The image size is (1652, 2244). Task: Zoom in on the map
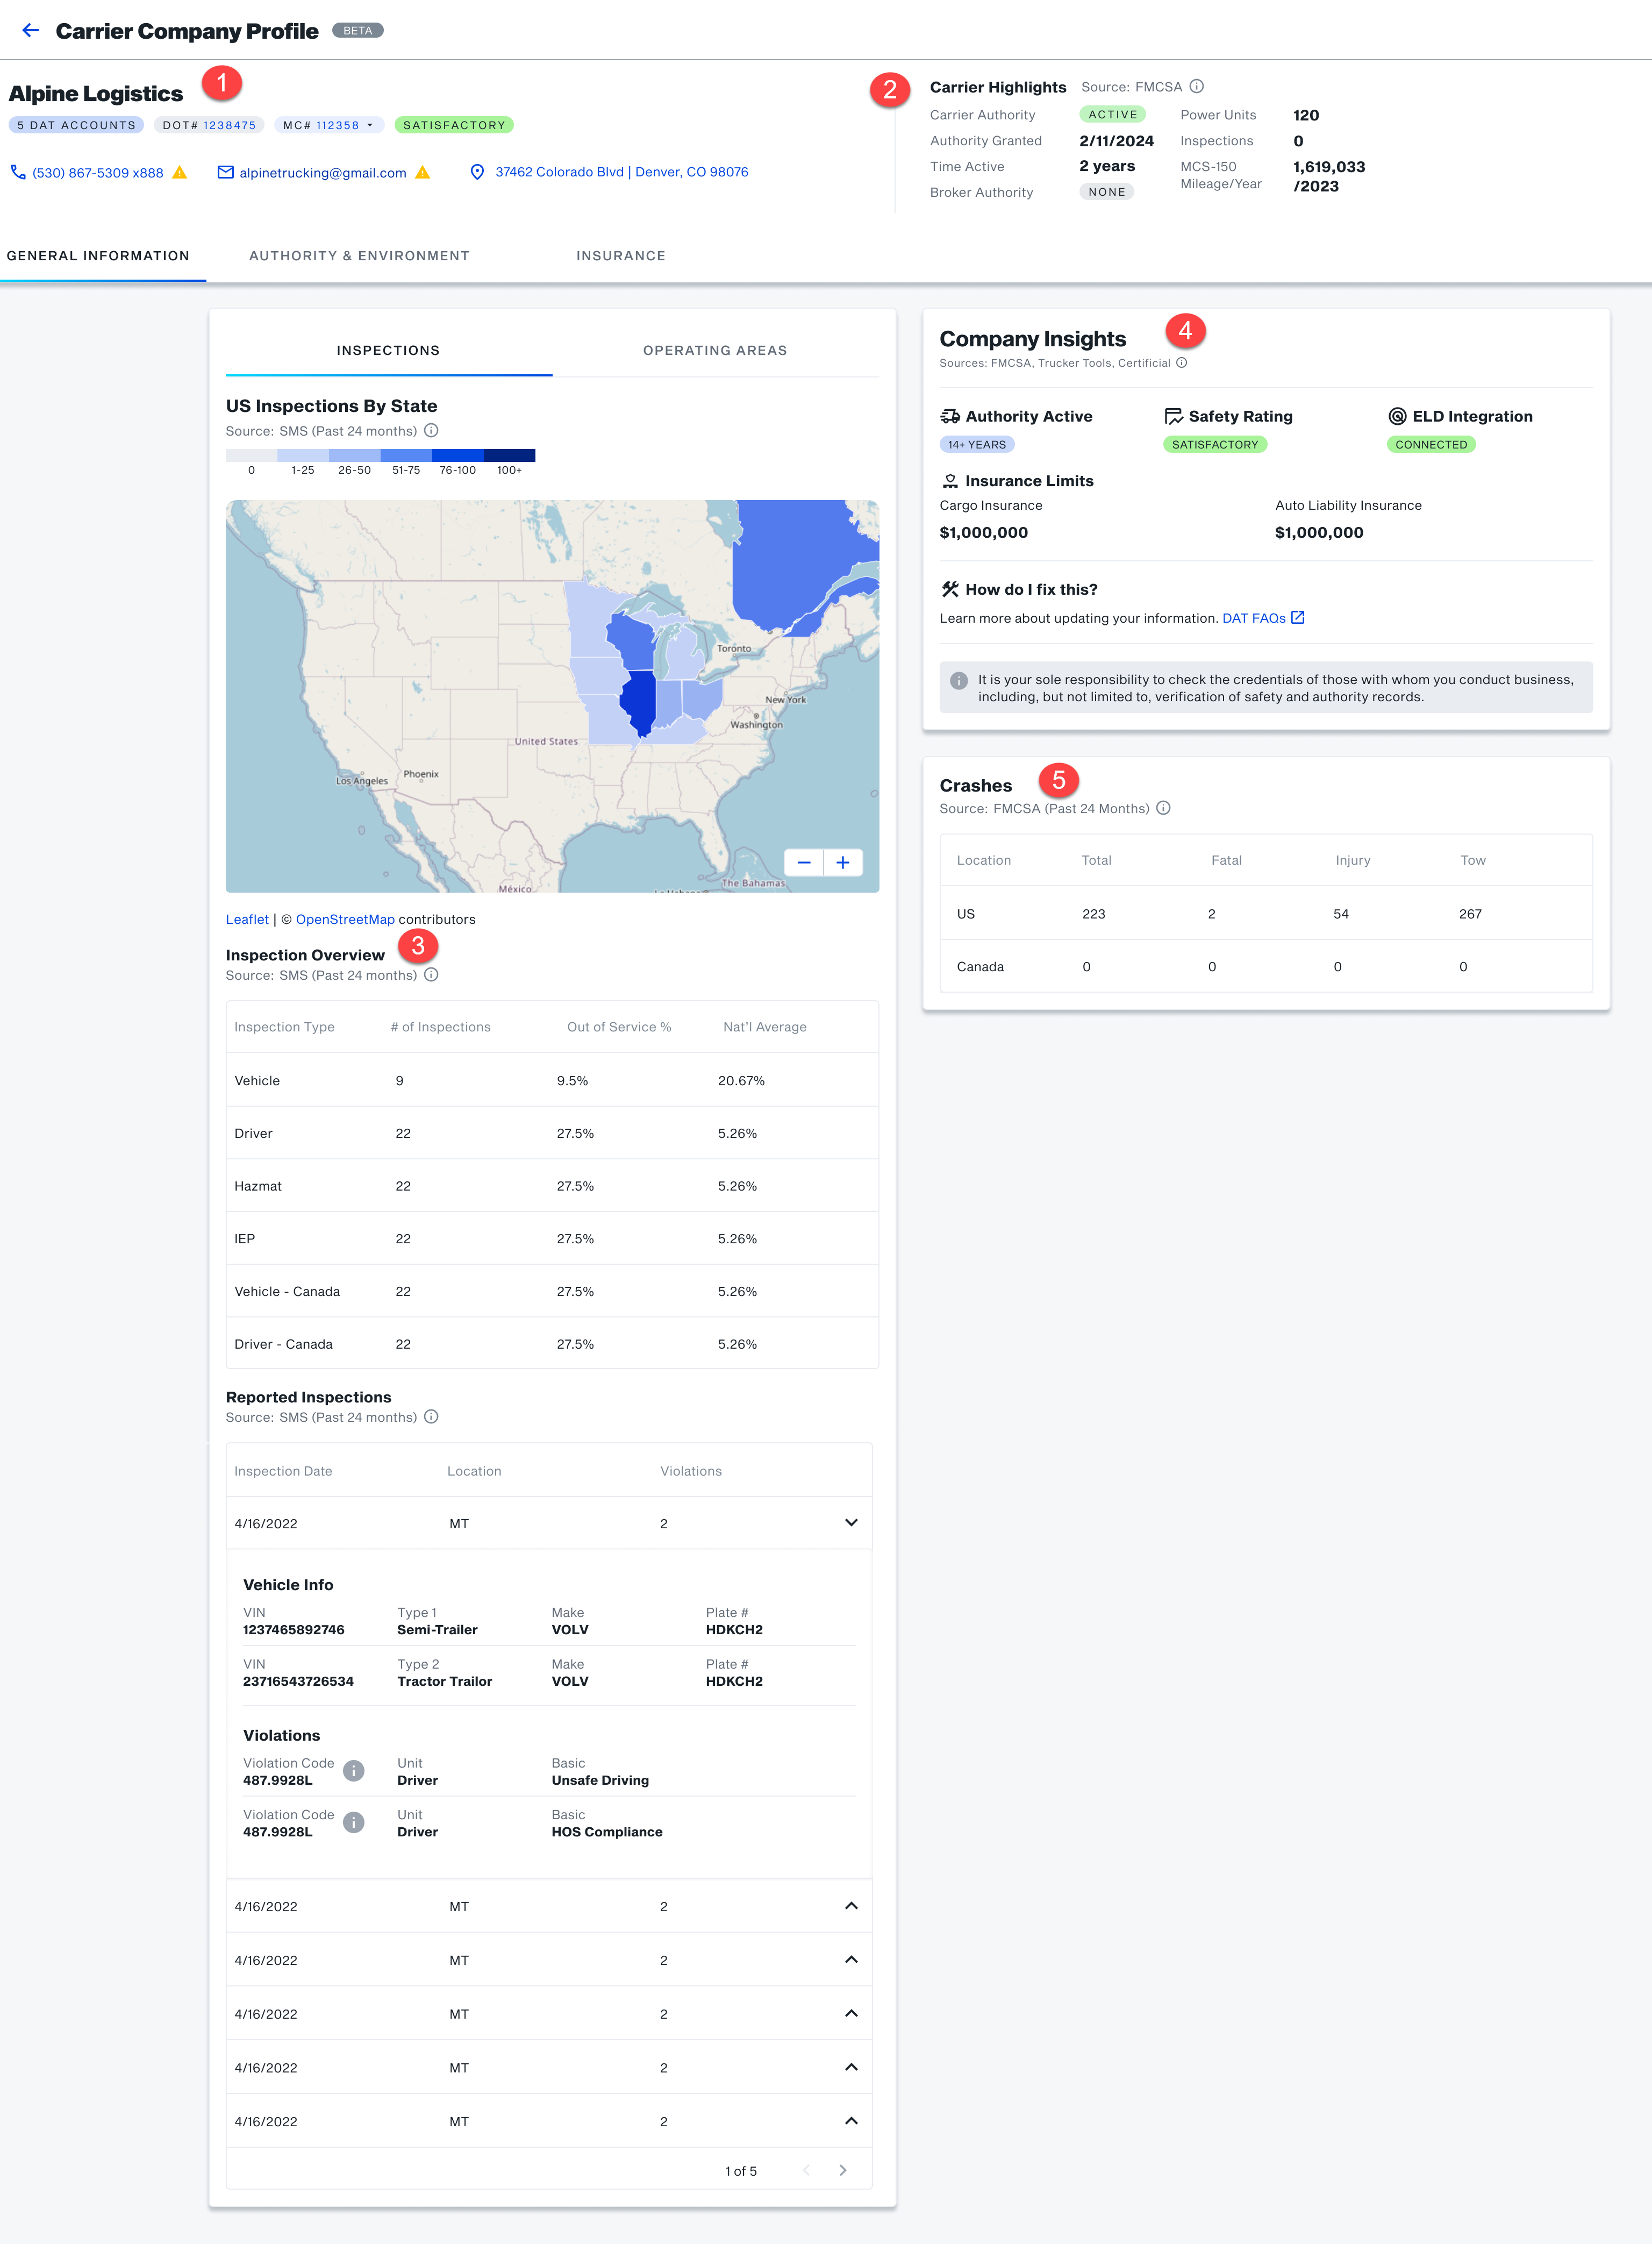coord(843,862)
